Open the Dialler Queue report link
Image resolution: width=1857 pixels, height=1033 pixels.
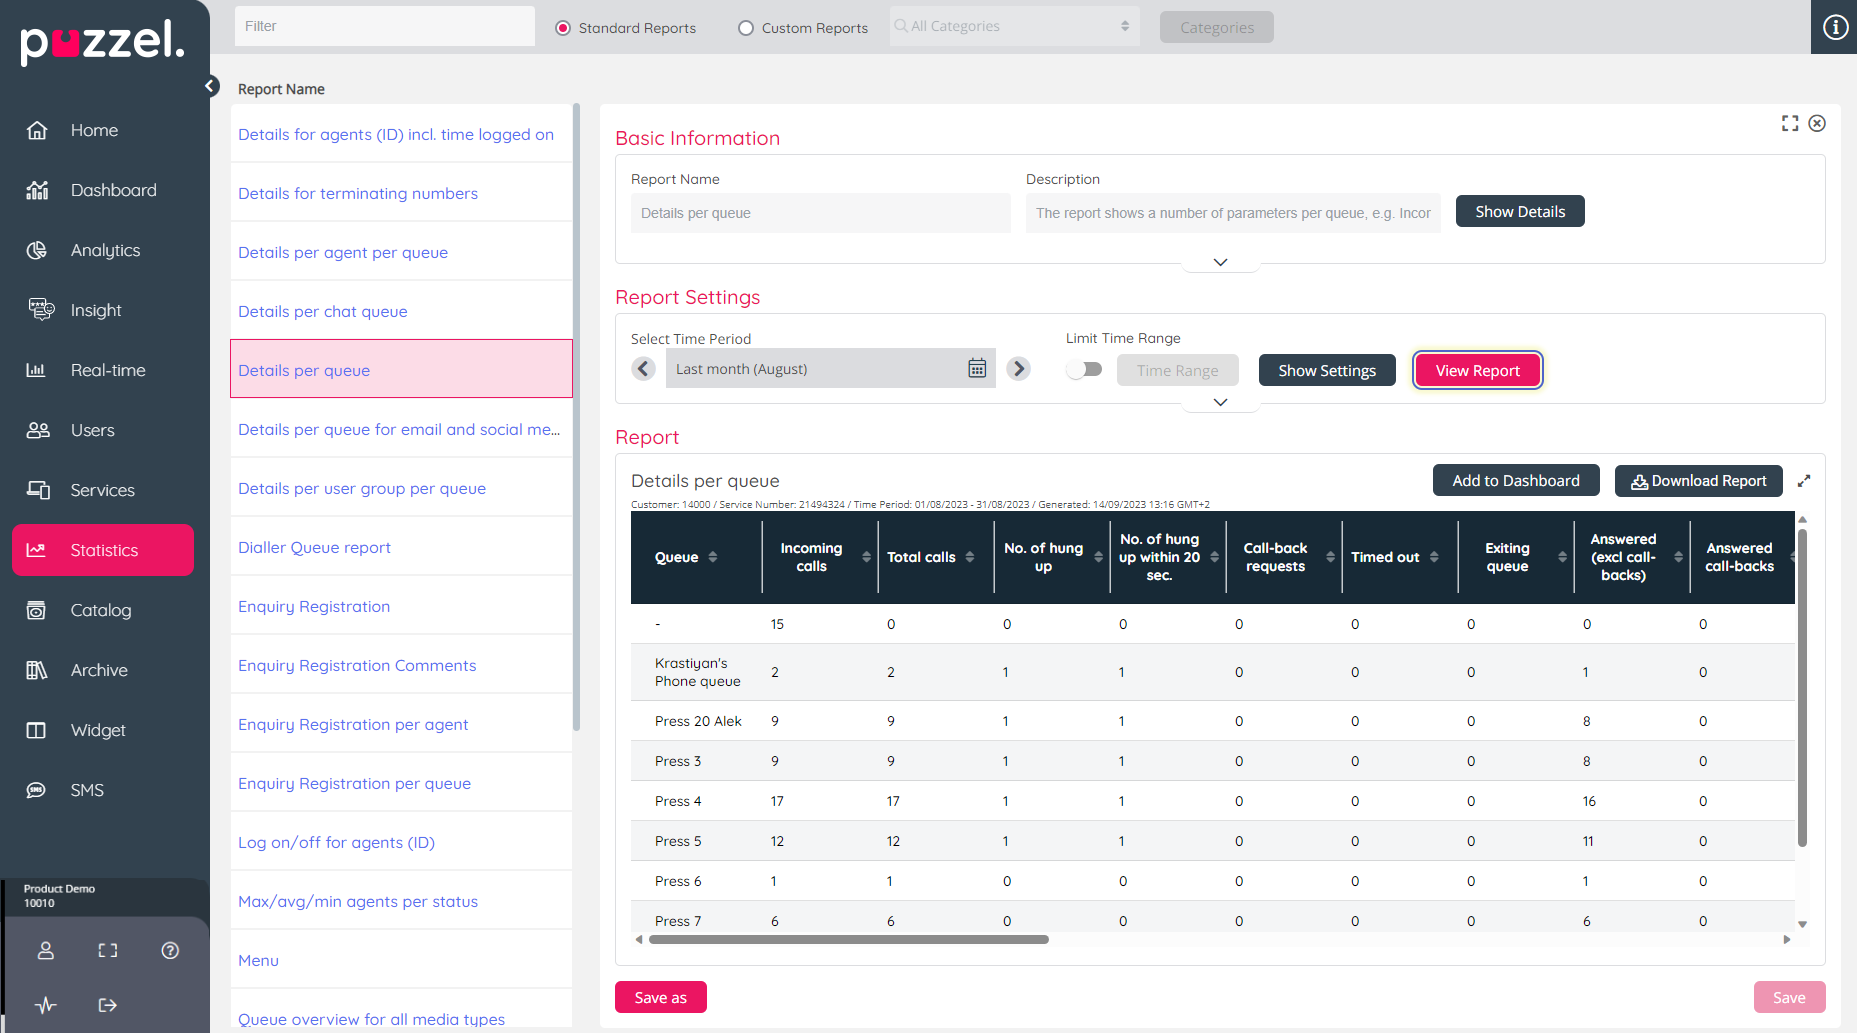[x=314, y=548]
